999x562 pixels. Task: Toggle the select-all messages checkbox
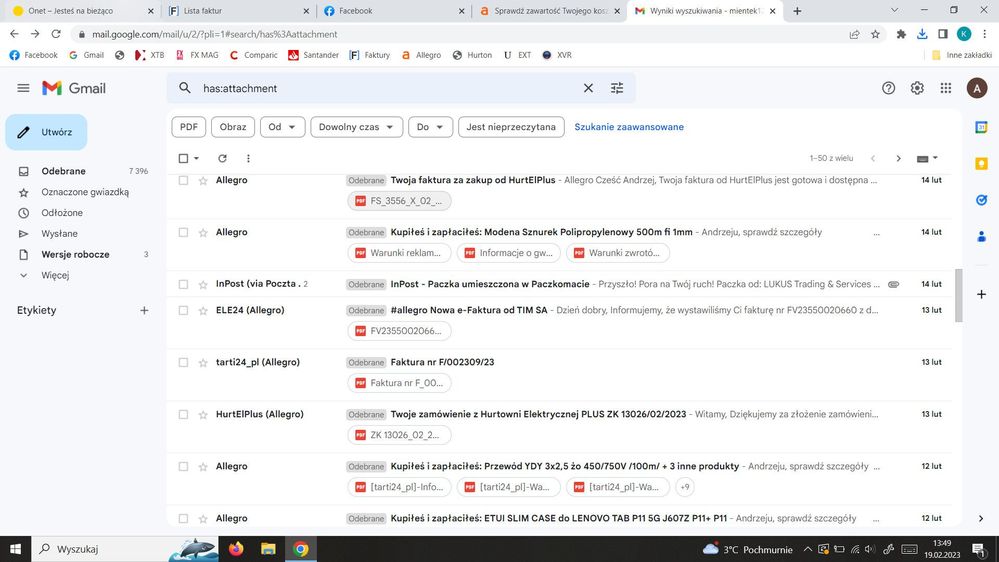(183, 158)
